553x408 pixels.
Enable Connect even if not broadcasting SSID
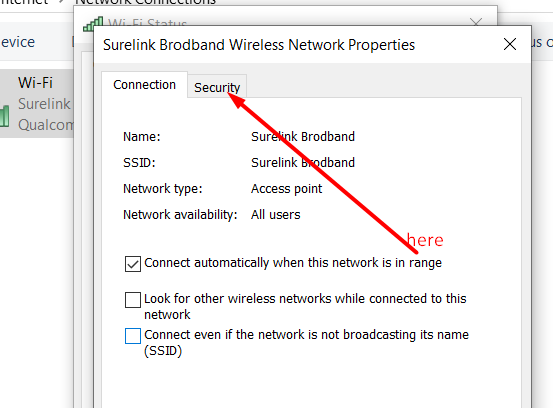click(133, 336)
